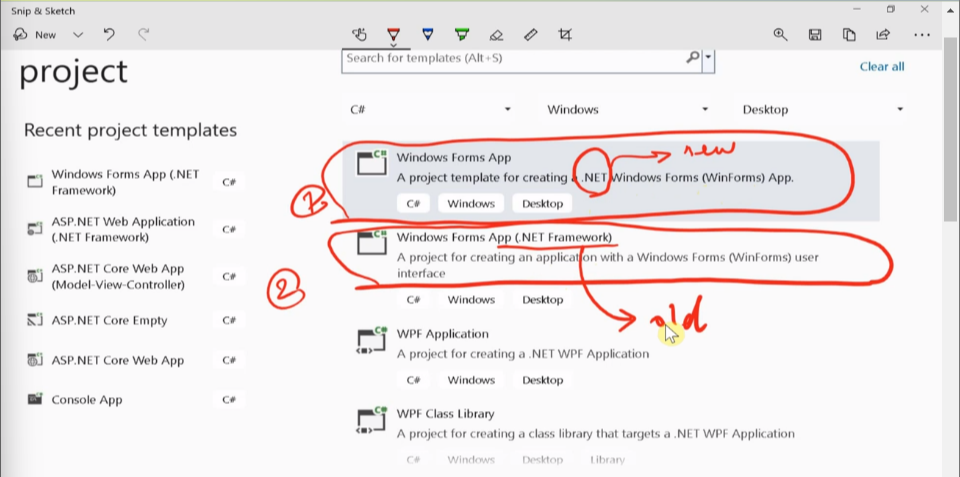Click Library tag under WPF Class Library
Image resolution: width=960 pixels, height=477 pixels.
tap(607, 459)
